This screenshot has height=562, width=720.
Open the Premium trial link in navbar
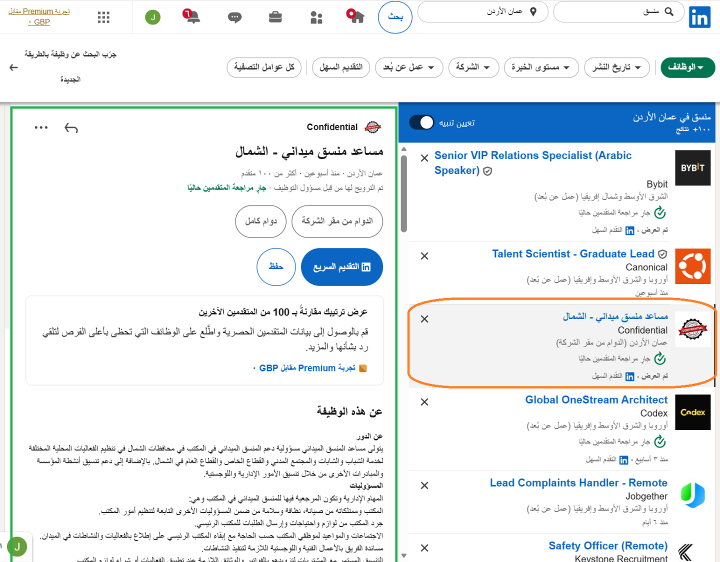[x=39, y=16]
